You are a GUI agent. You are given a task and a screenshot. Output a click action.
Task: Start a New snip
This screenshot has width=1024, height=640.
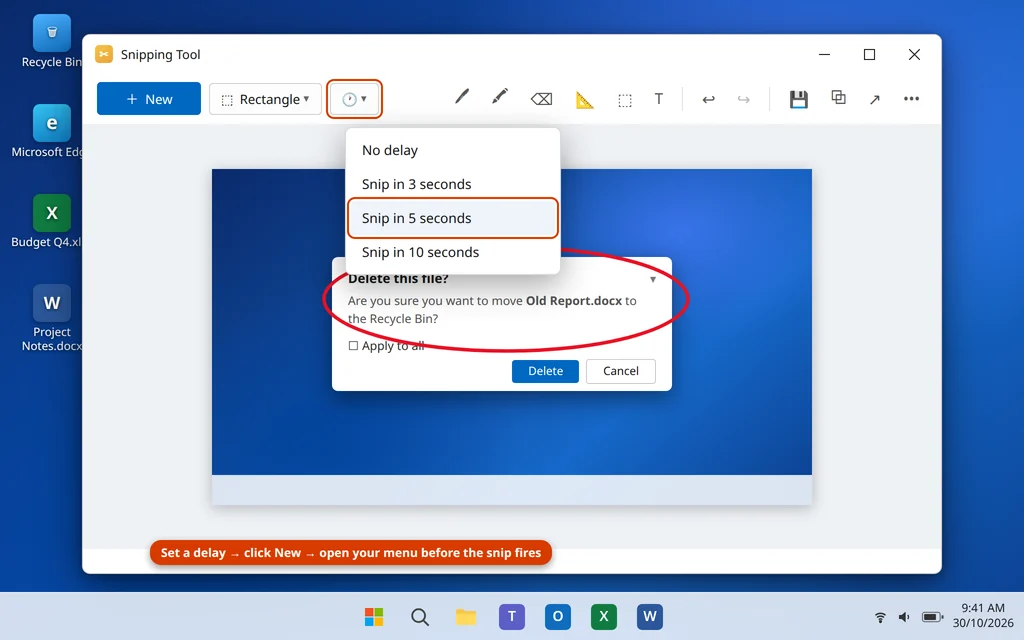coord(149,99)
